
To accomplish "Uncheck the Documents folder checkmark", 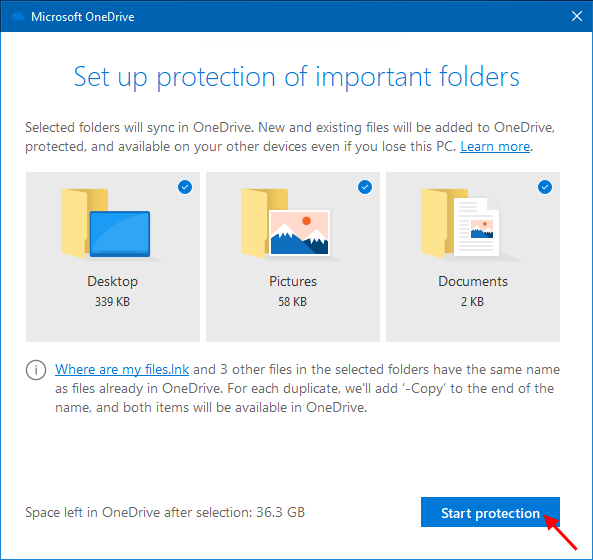I will (545, 187).
